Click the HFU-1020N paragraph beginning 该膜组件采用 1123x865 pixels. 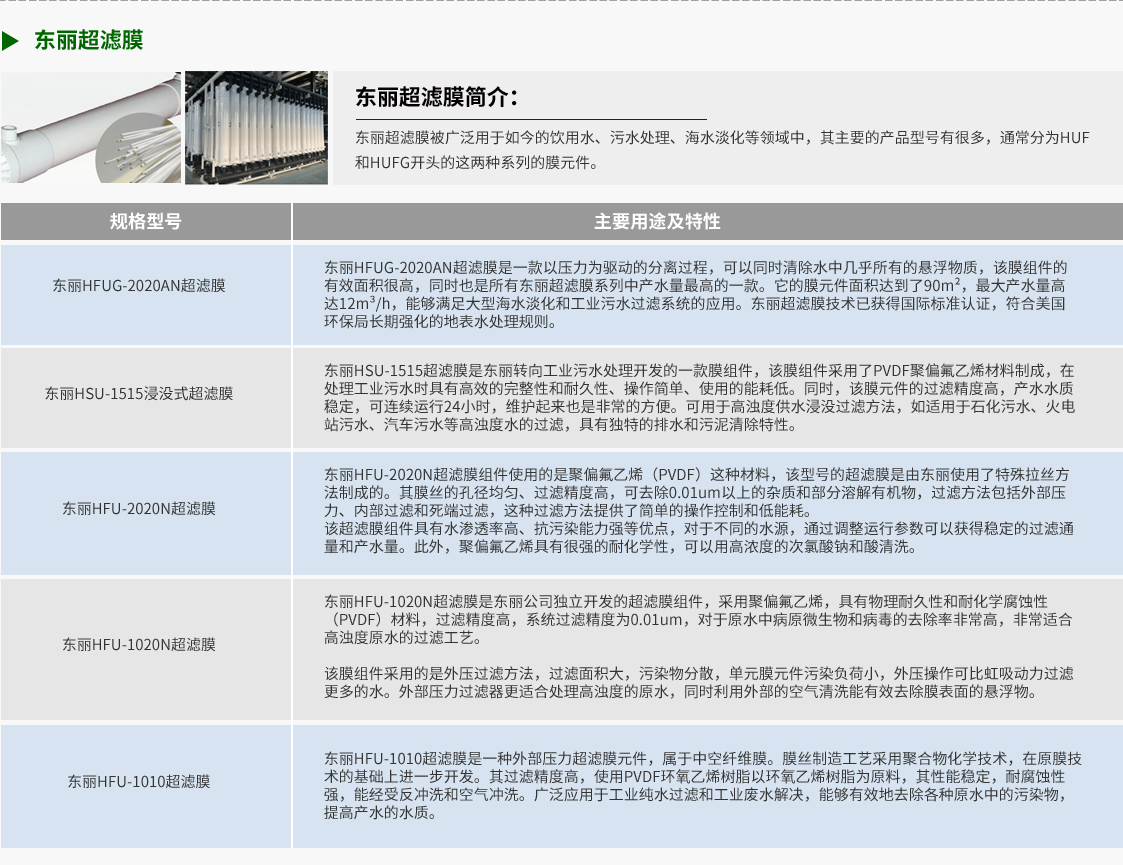click(x=698, y=682)
